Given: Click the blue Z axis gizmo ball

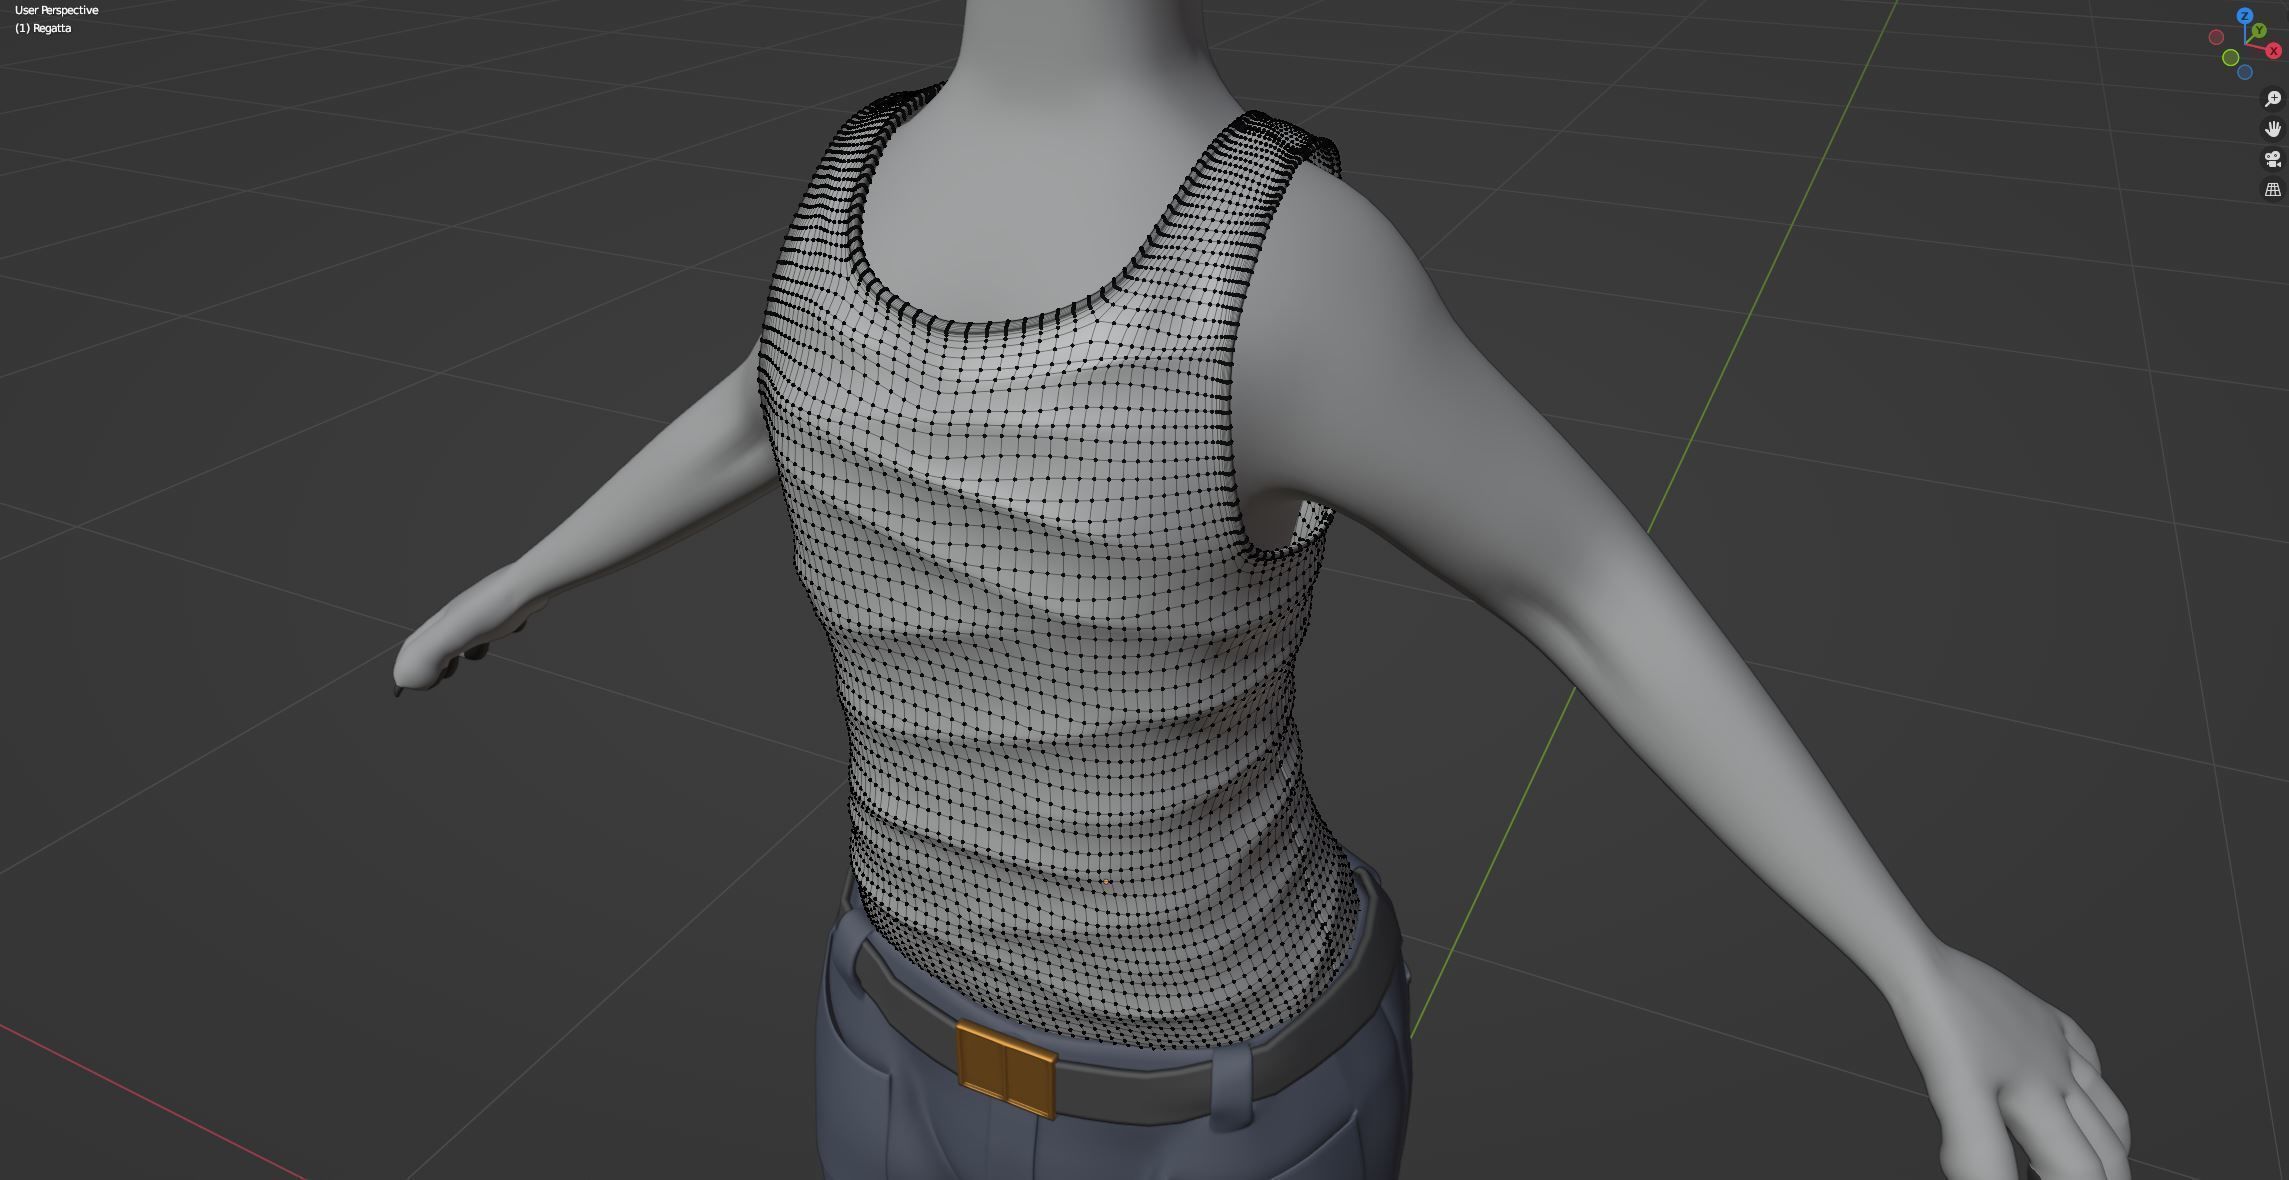Looking at the screenshot, I should pos(2245,16).
